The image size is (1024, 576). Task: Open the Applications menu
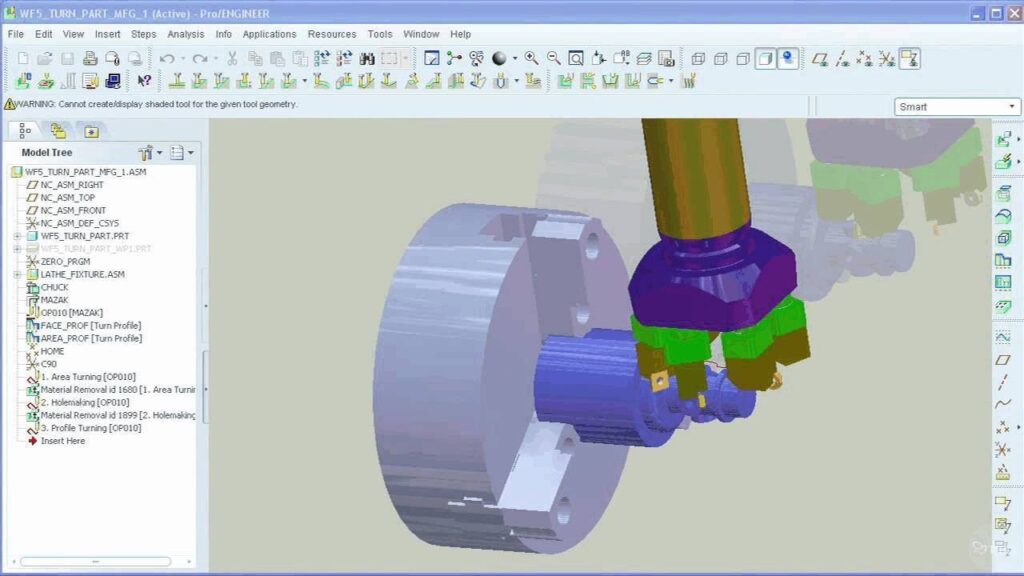(269, 34)
